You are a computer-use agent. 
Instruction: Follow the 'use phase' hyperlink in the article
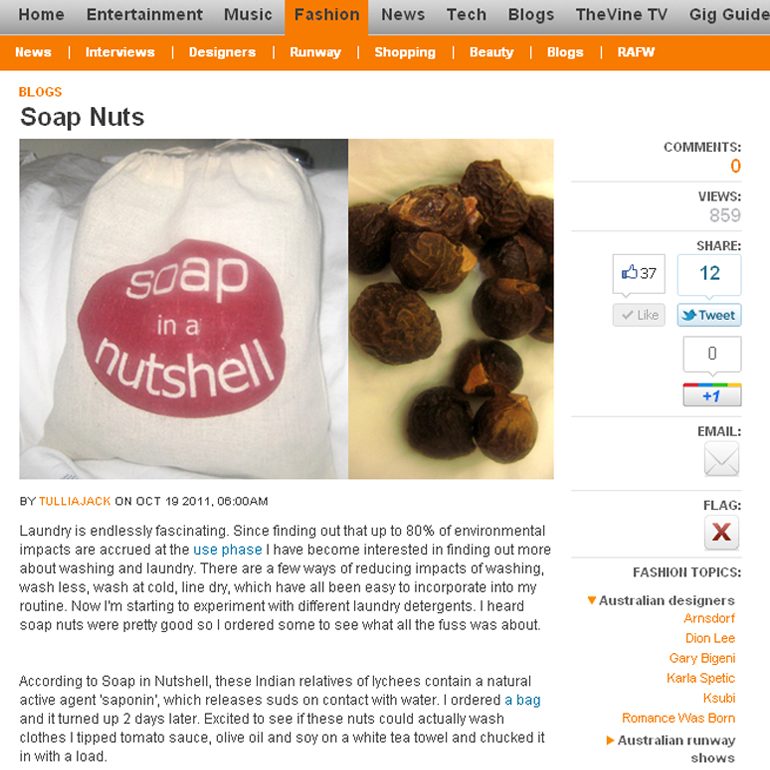(x=227, y=550)
